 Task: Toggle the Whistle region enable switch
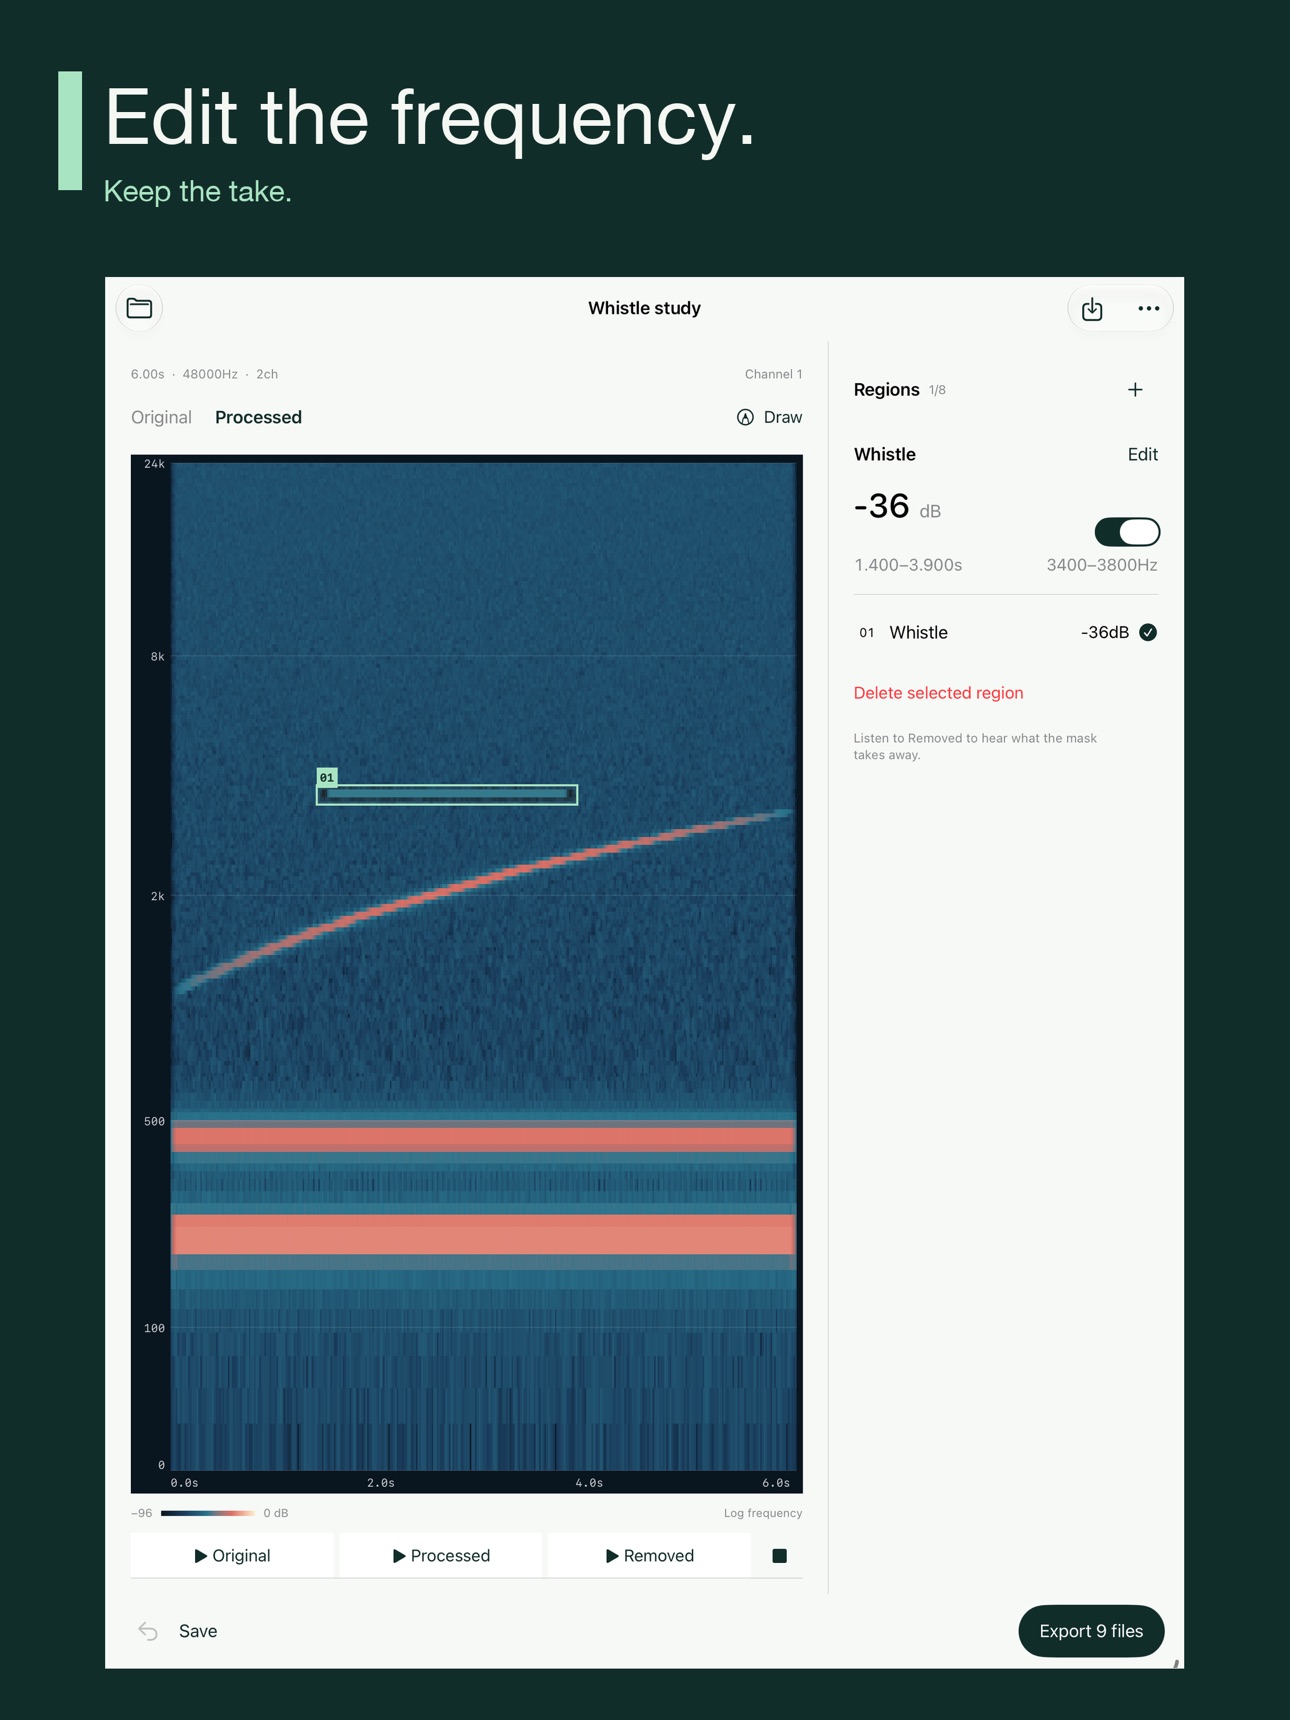click(x=1127, y=532)
